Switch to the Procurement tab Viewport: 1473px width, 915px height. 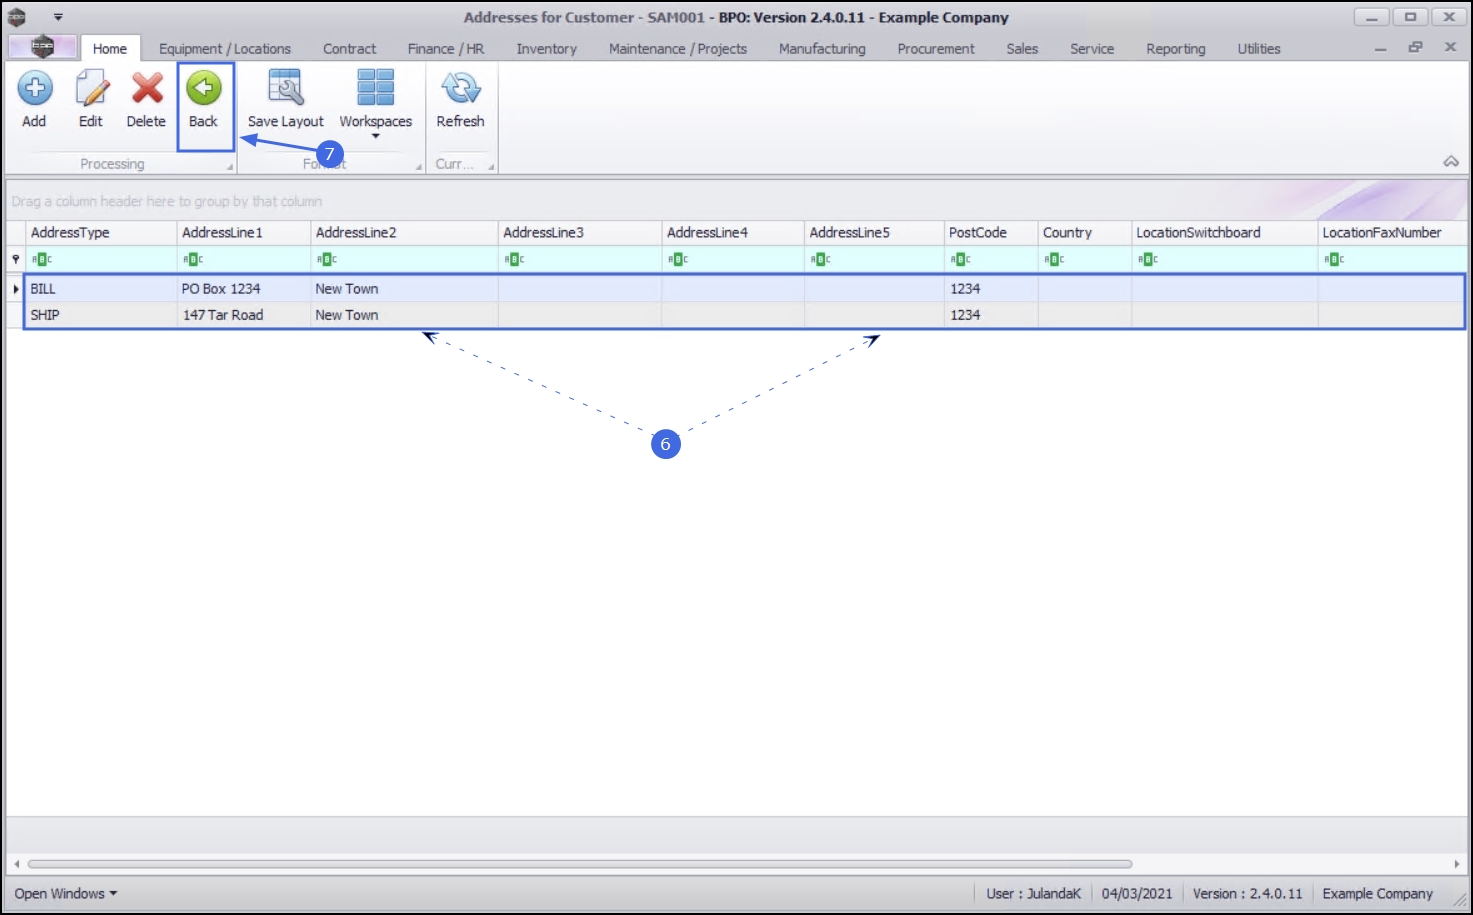point(936,49)
